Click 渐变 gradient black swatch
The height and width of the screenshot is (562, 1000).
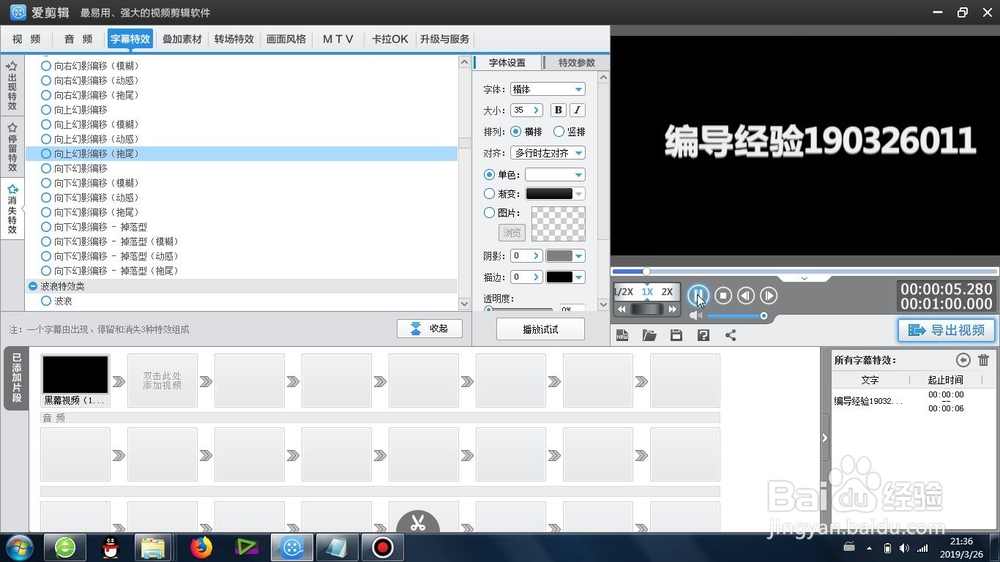tap(549, 194)
